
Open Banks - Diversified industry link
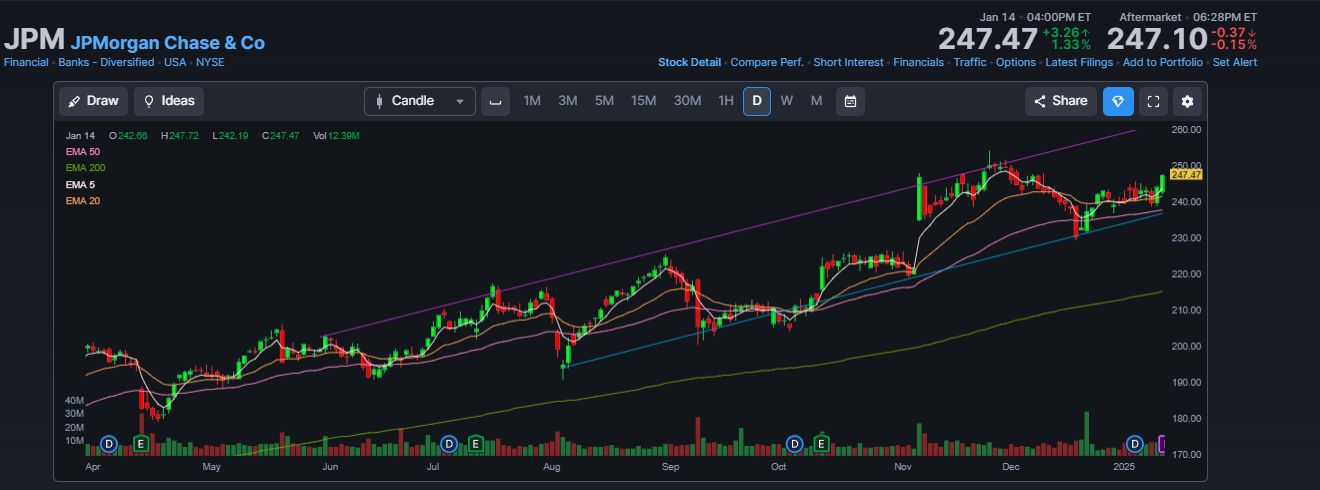pyautogui.click(x=106, y=62)
